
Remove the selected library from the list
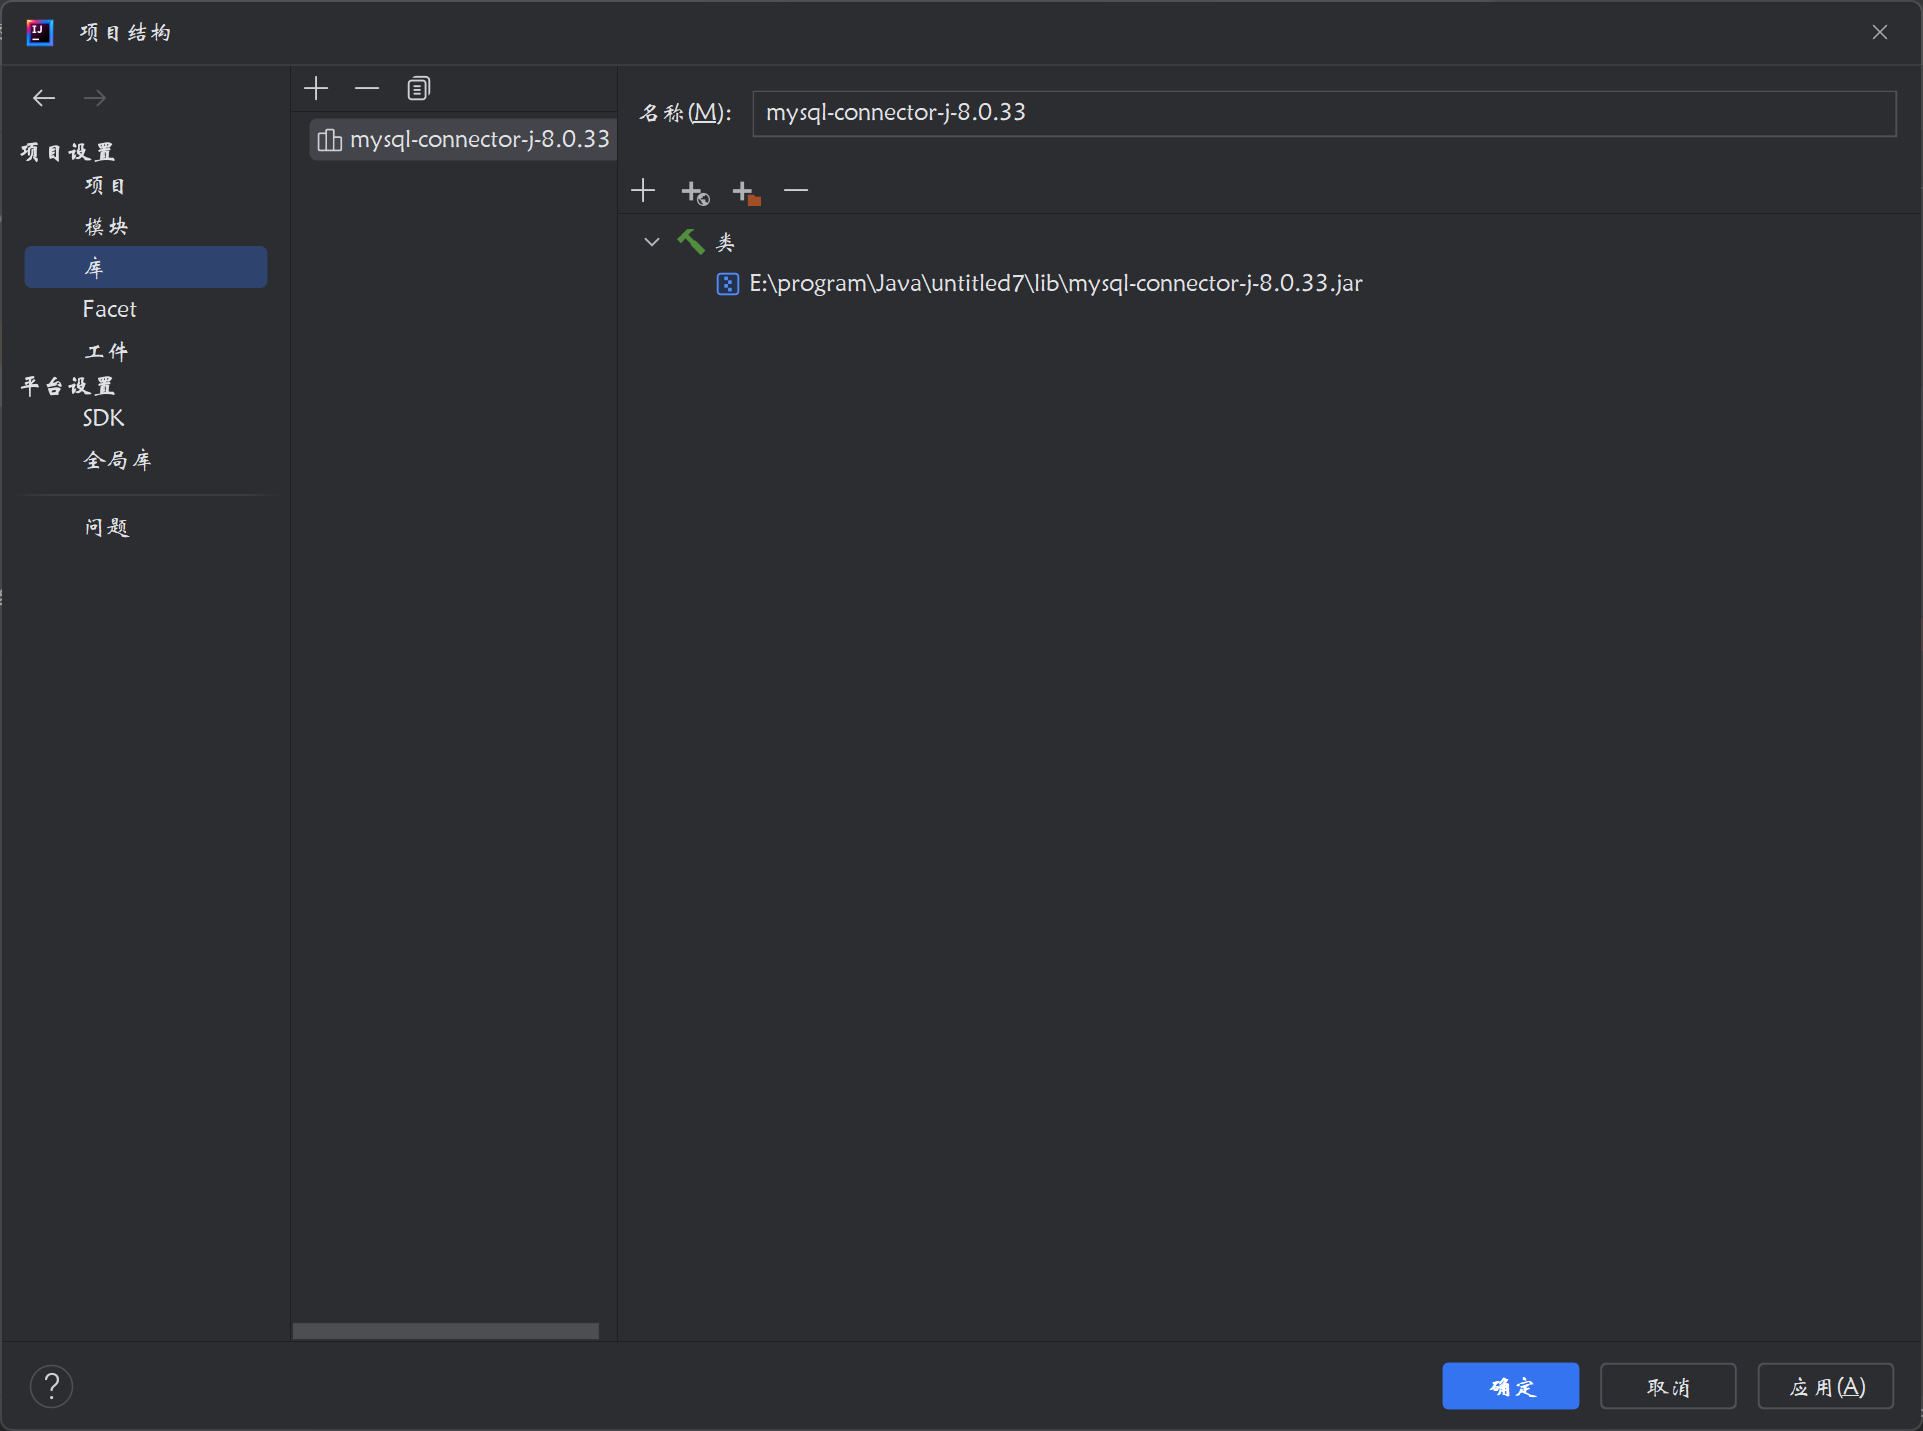point(367,88)
